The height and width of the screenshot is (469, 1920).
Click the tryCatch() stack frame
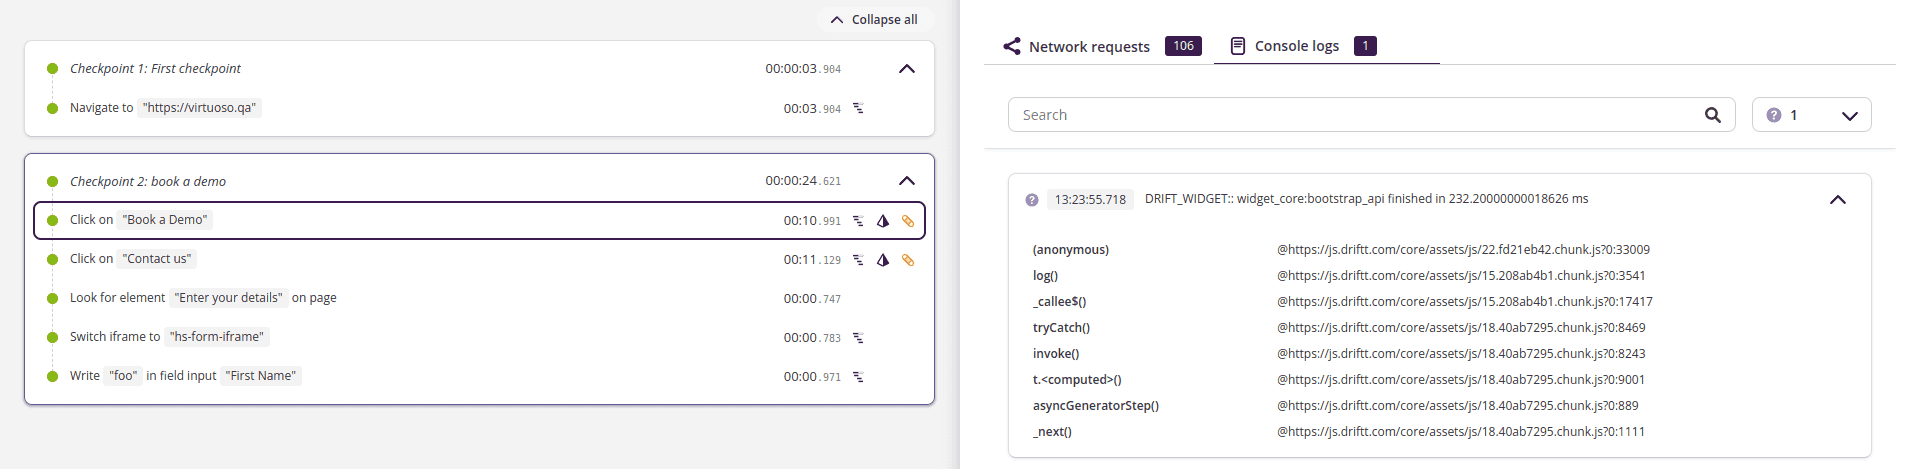1061,328
